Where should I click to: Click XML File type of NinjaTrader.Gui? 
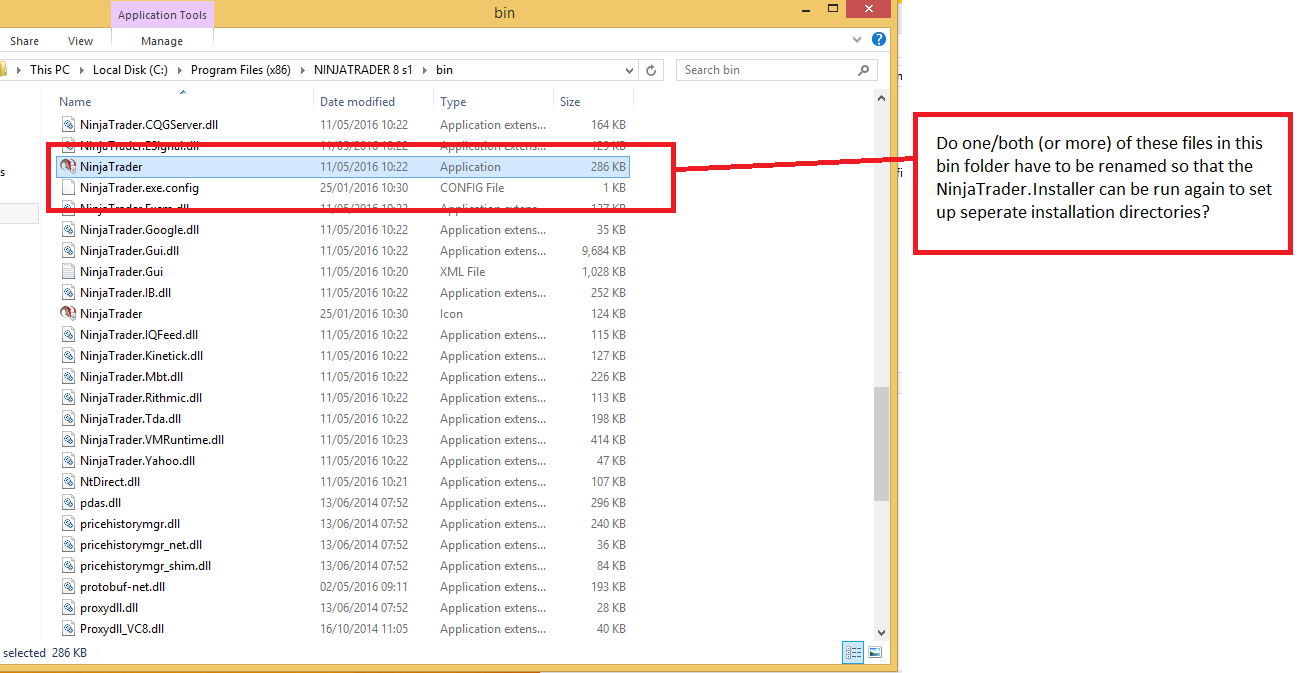pos(463,272)
